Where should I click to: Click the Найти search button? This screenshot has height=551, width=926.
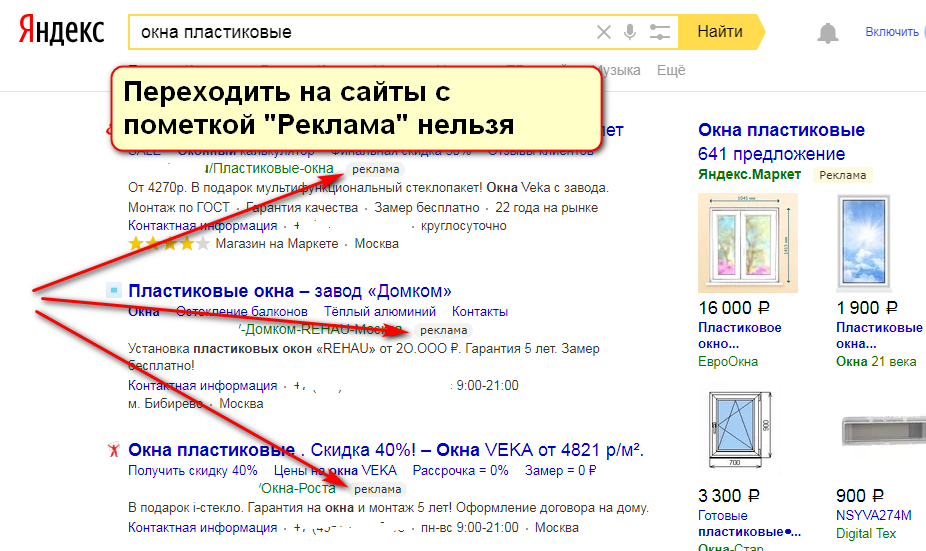[720, 32]
